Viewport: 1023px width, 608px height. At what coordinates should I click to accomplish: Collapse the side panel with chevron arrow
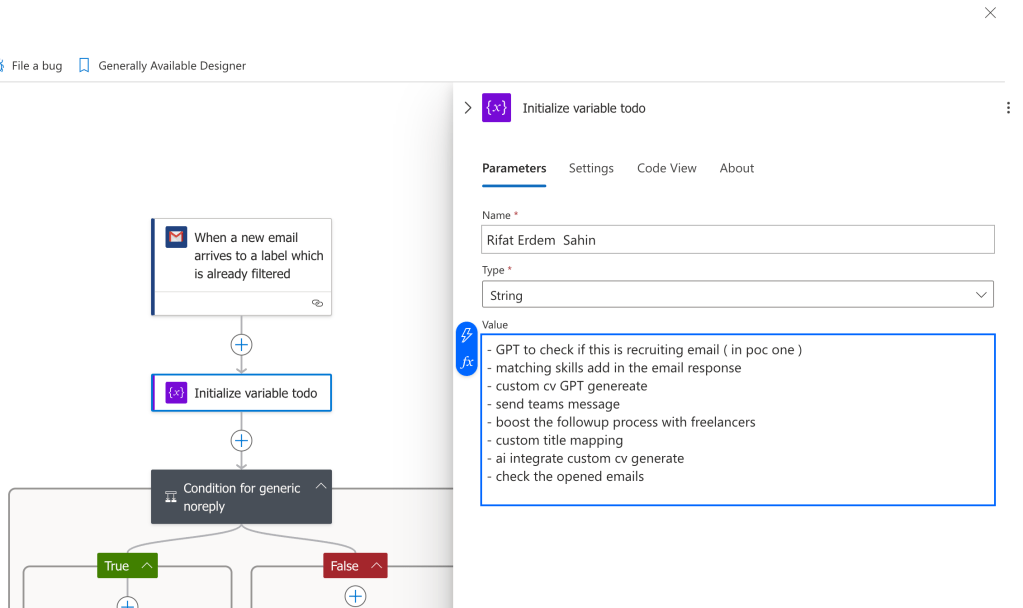[467, 108]
